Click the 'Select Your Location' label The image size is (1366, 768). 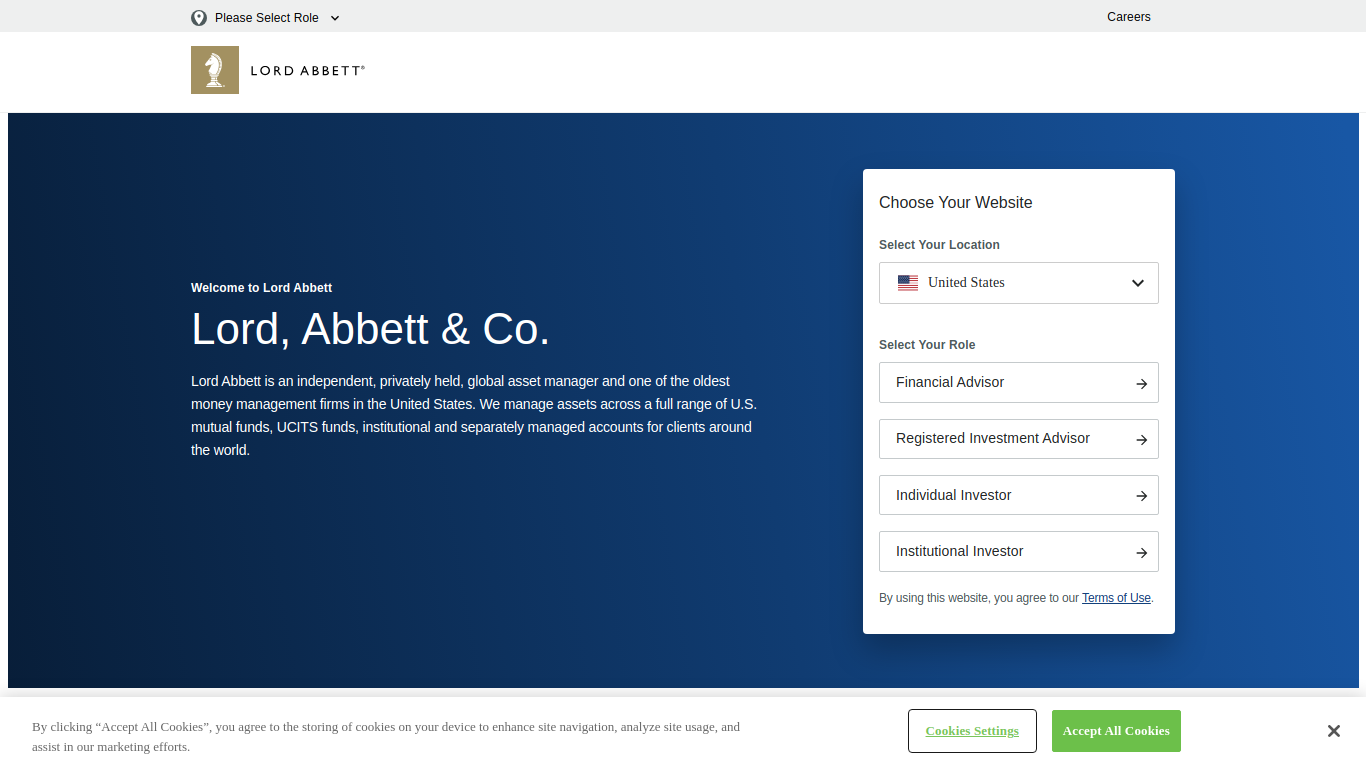pos(939,245)
